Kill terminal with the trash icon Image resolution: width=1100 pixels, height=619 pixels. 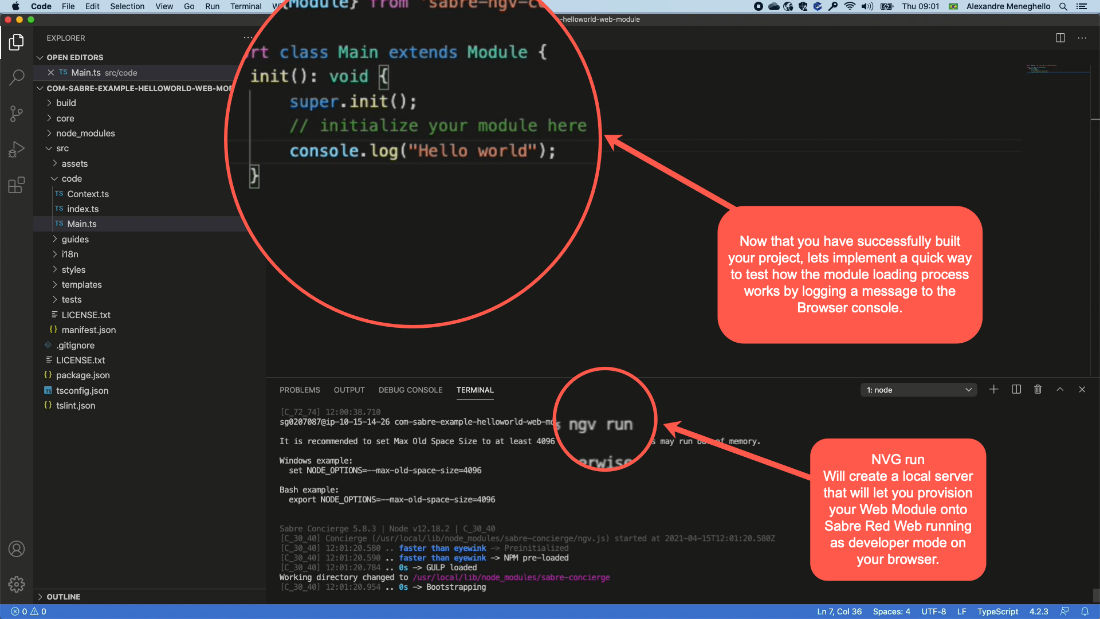(x=1038, y=390)
